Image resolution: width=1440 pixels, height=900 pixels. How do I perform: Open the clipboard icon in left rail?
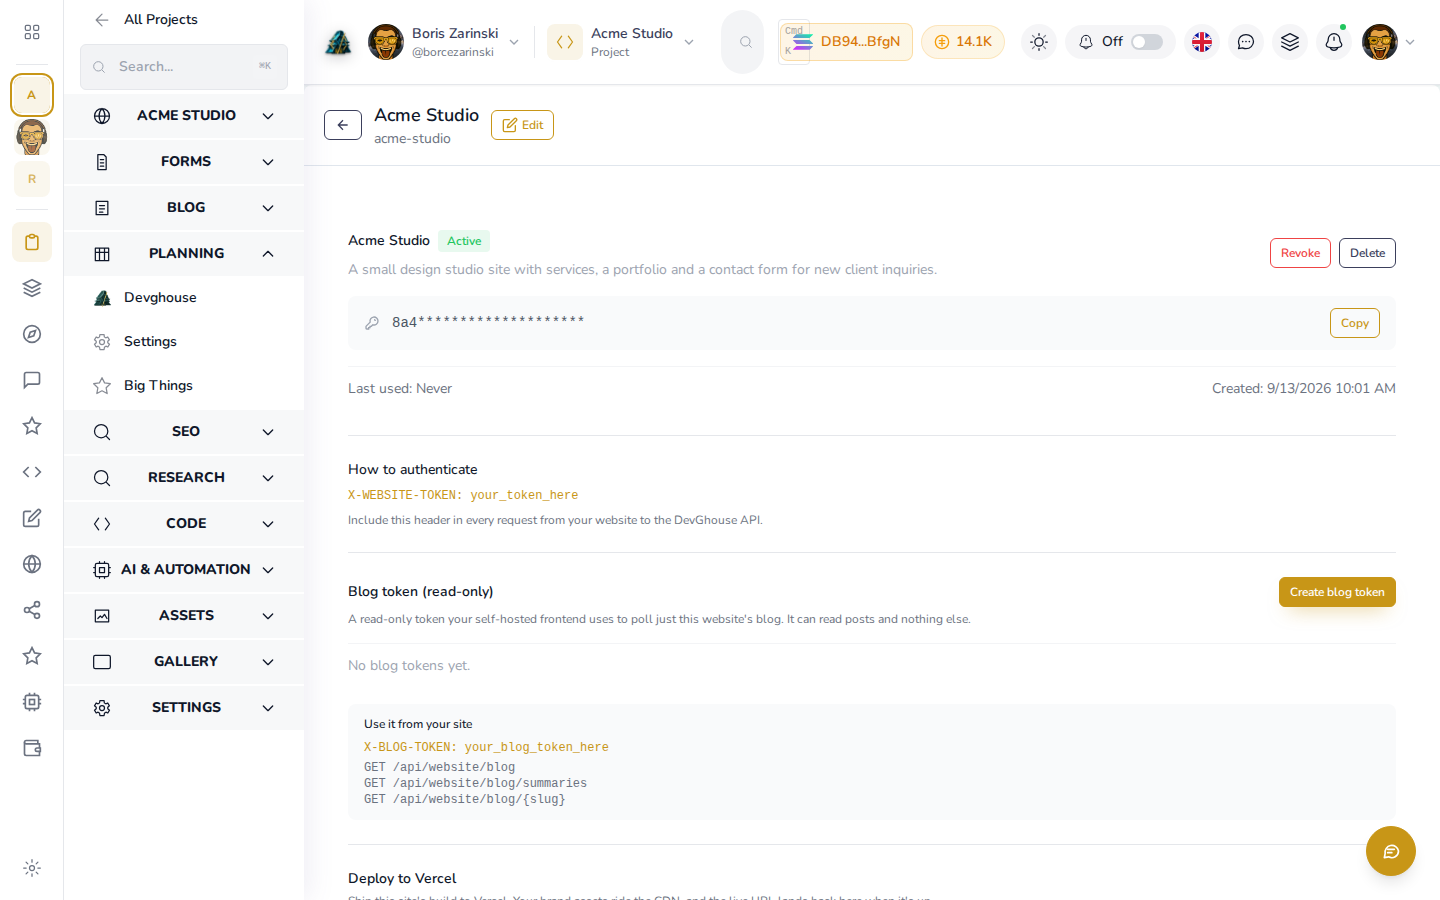32,242
